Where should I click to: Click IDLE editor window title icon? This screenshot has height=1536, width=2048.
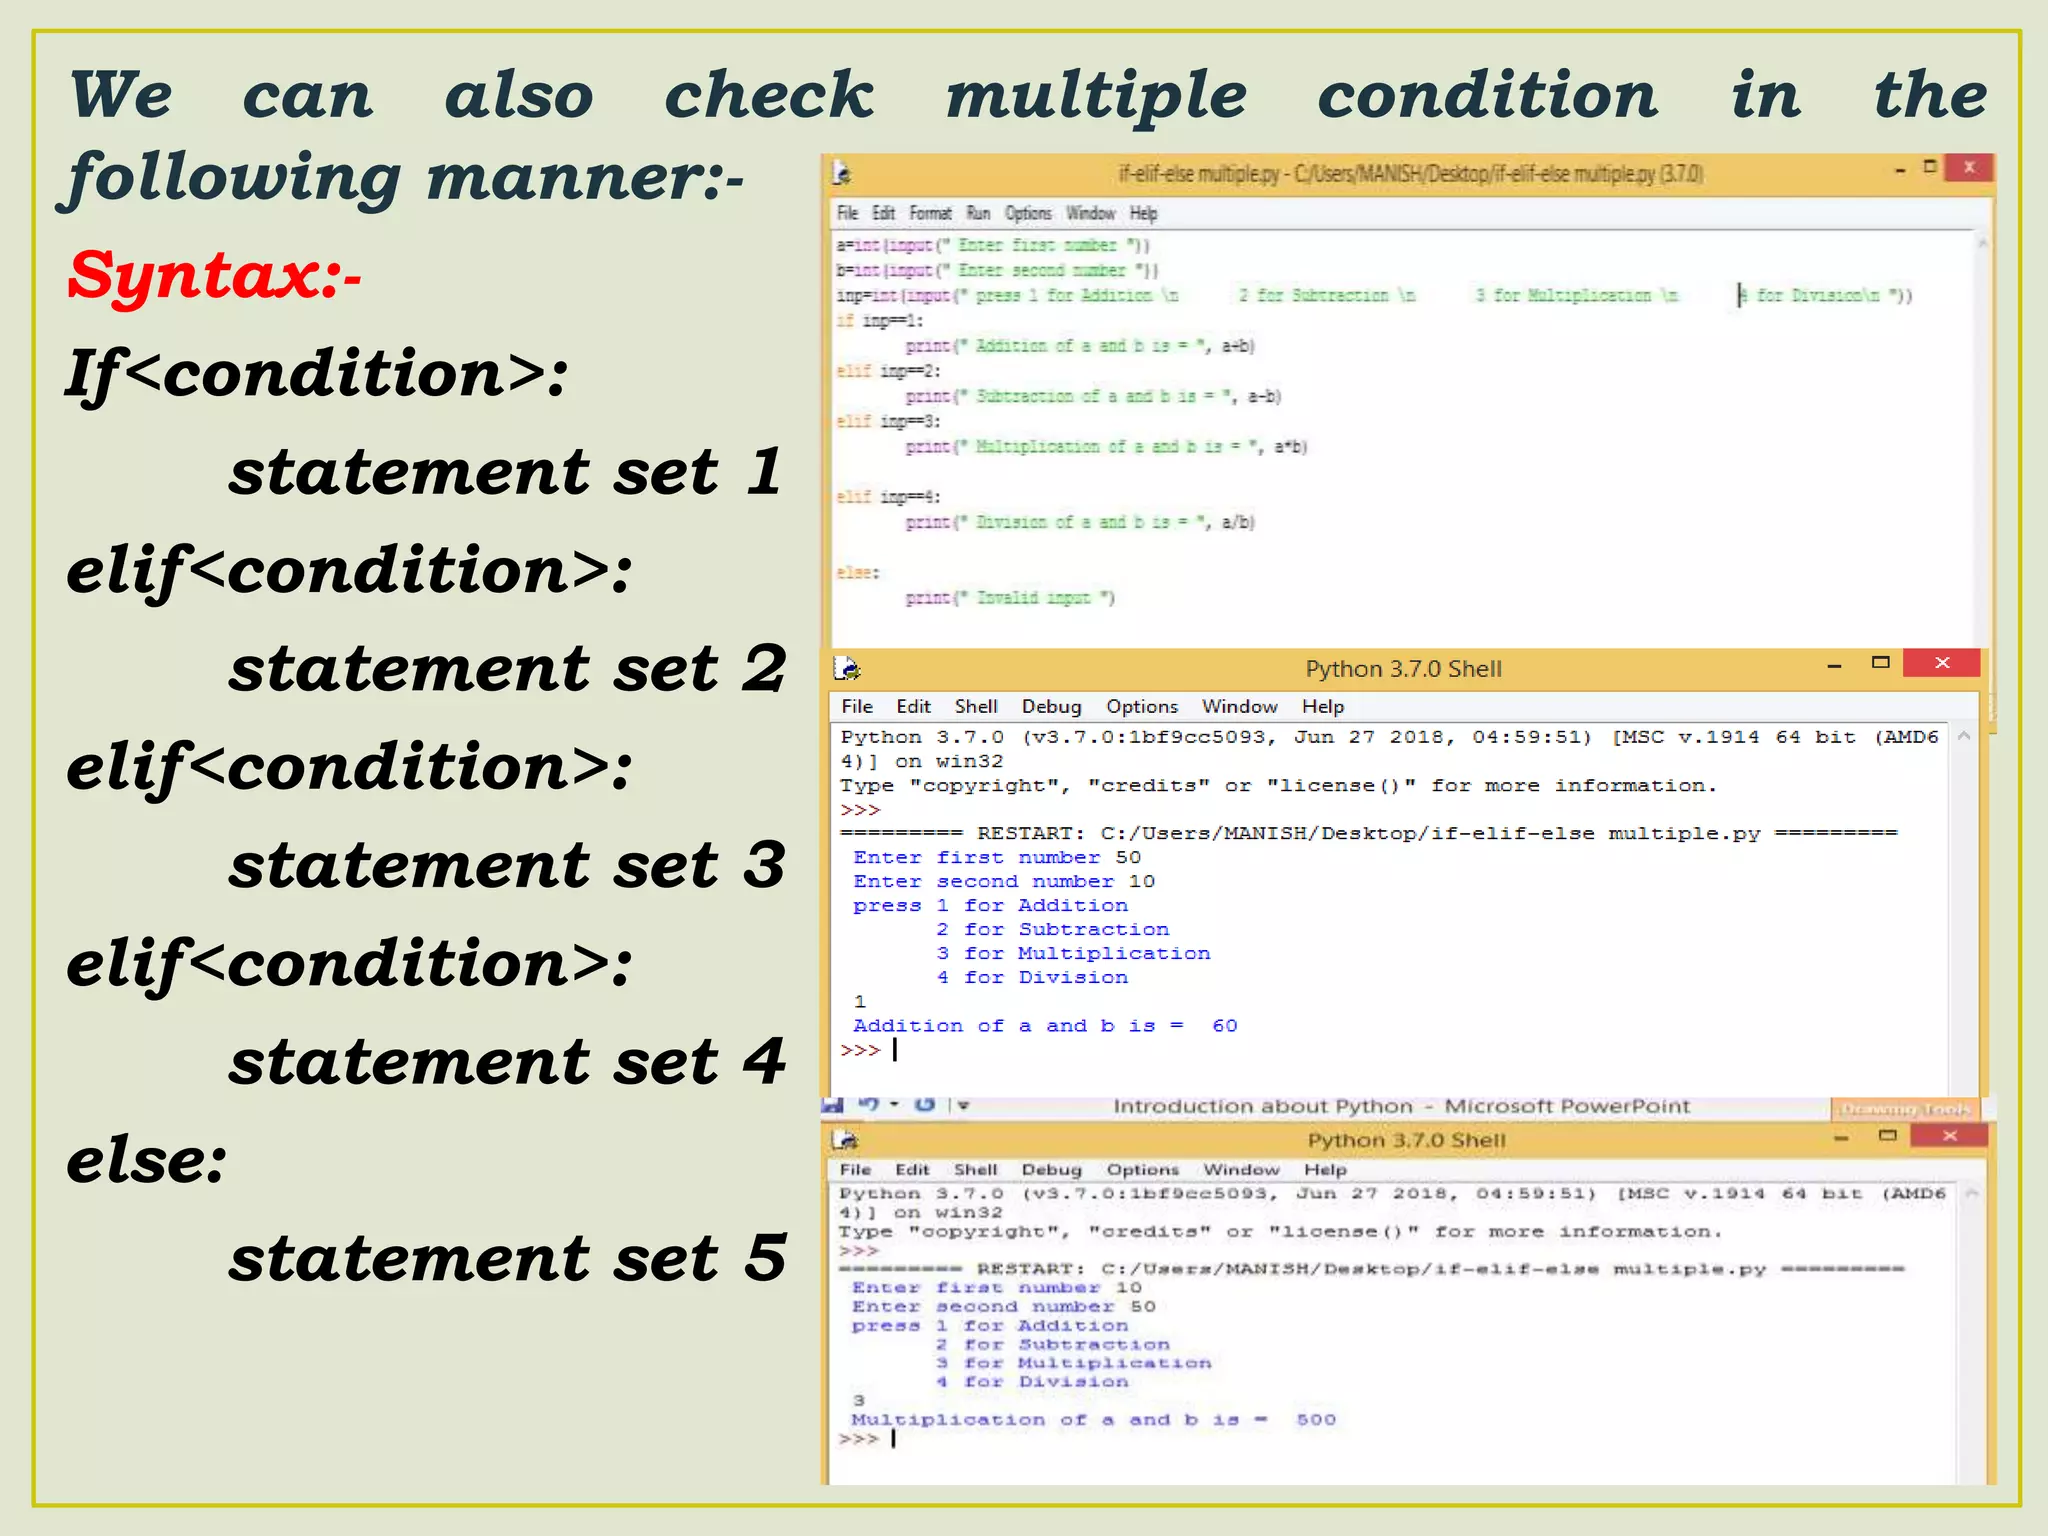pyautogui.click(x=842, y=174)
